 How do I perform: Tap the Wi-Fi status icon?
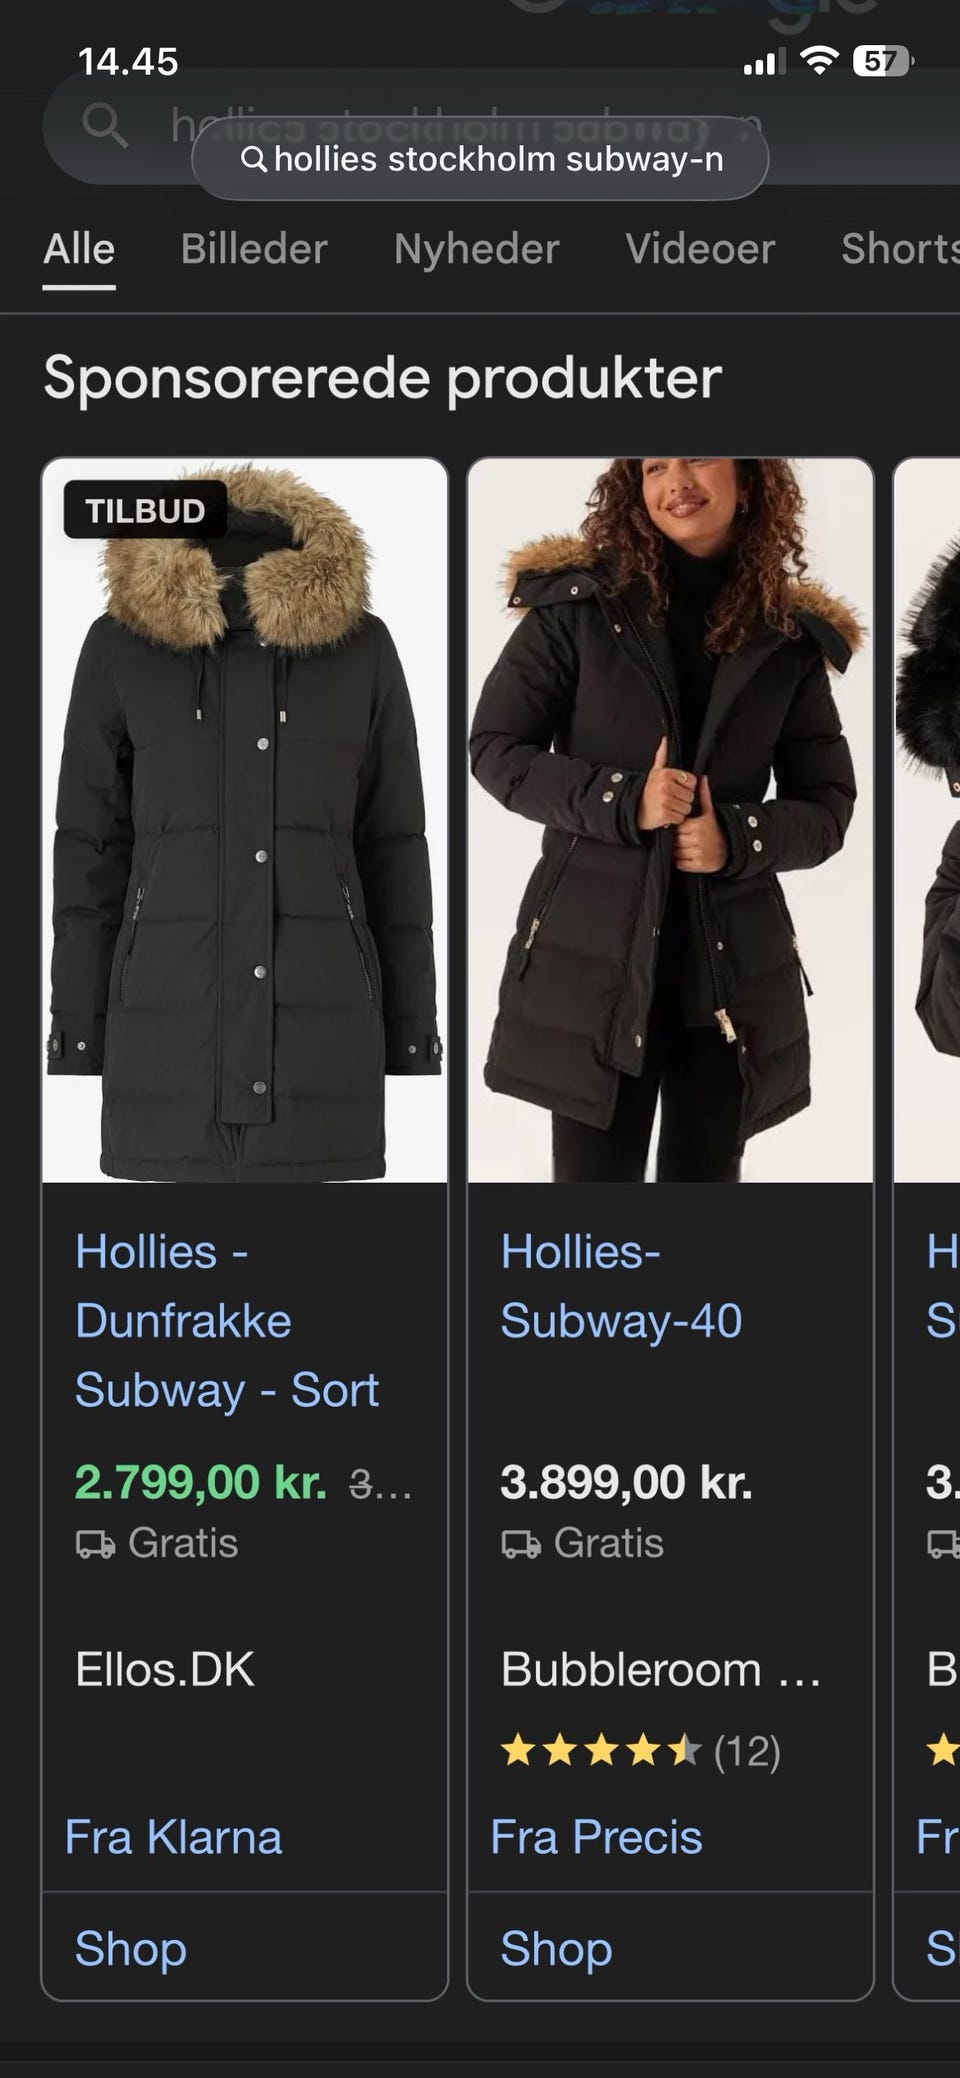pos(820,61)
